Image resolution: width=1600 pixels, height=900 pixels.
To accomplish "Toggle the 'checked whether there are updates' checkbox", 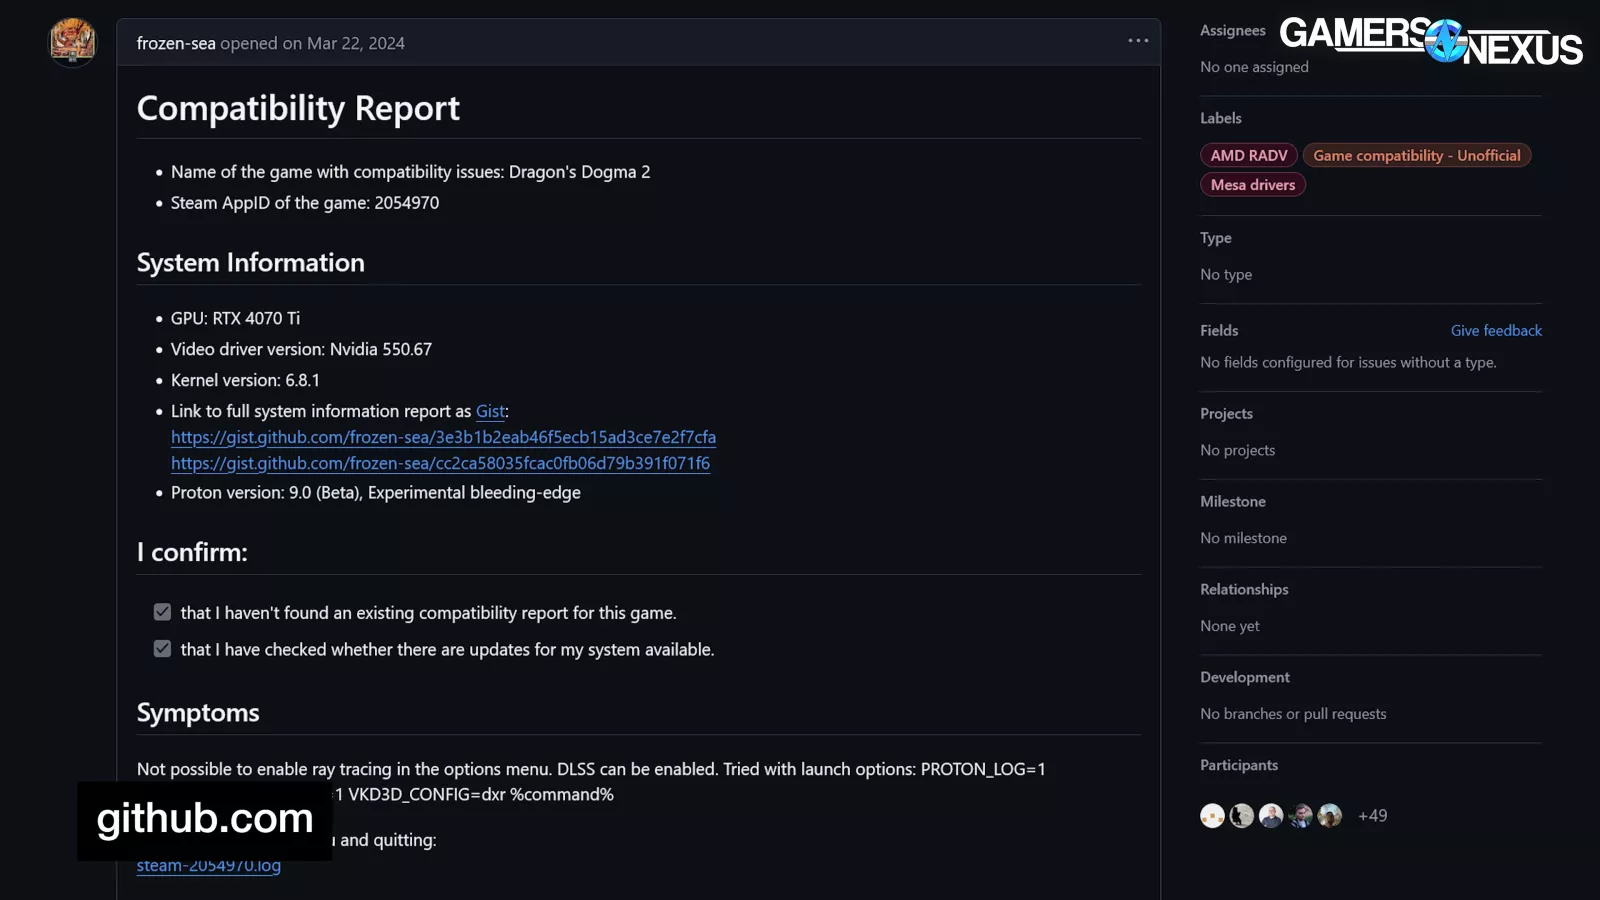I will pos(162,649).
